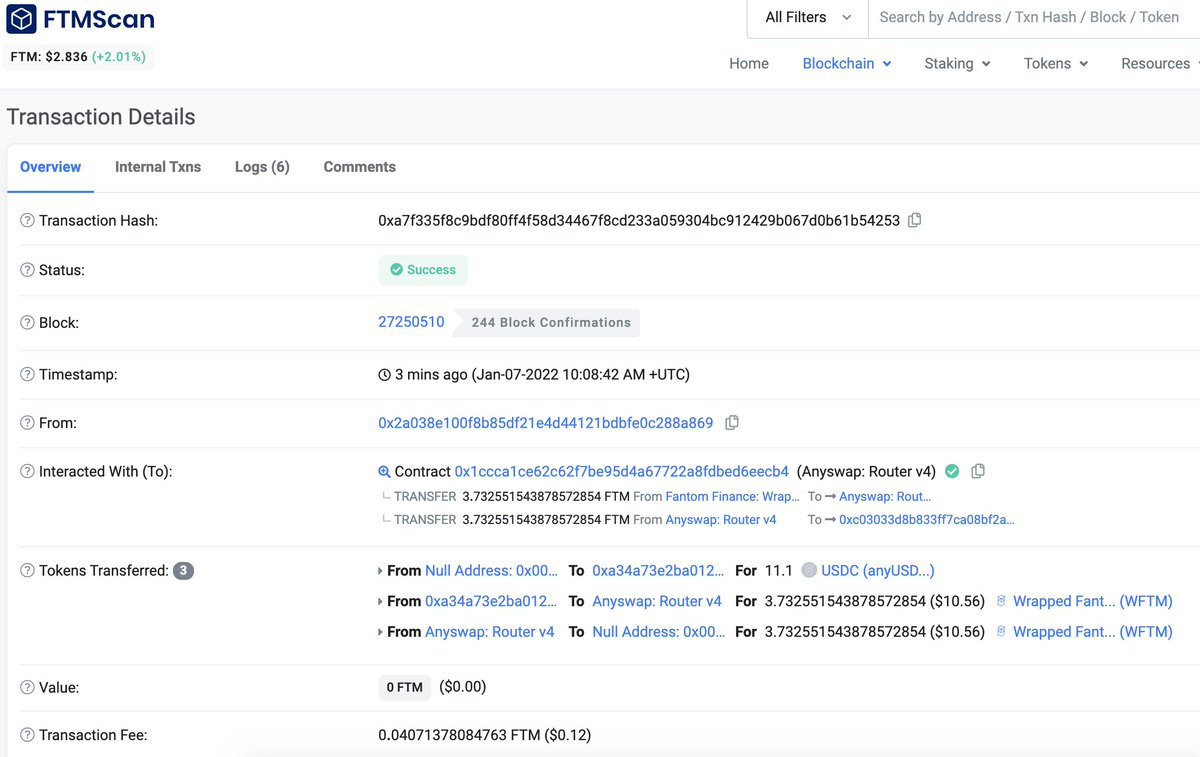Copy the Anyswap contract address
The height and width of the screenshot is (757, 1200).
coord(978,471)
